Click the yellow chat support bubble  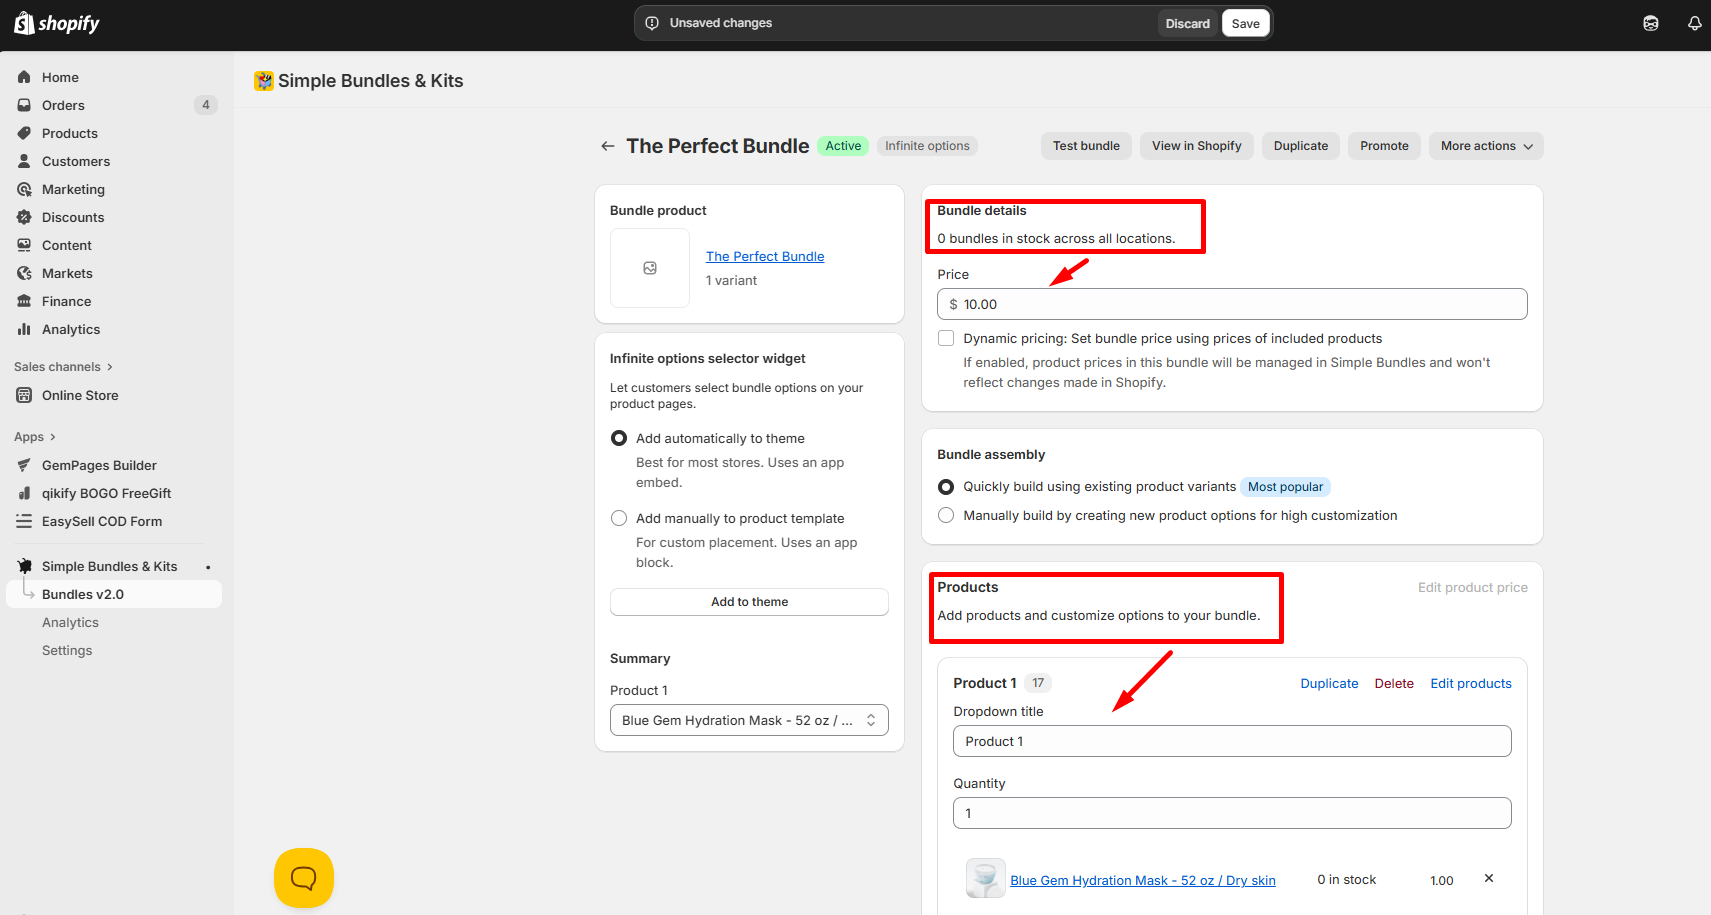[x=303, y=877]
